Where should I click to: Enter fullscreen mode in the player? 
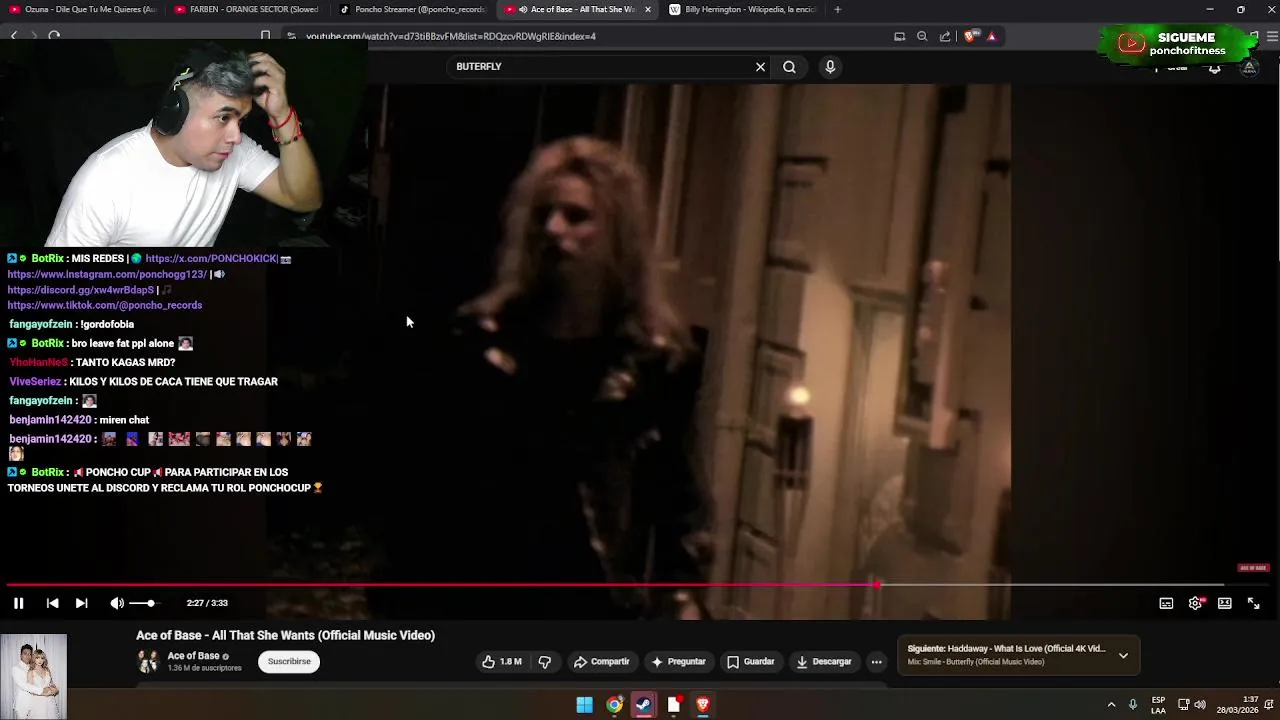1253,603
